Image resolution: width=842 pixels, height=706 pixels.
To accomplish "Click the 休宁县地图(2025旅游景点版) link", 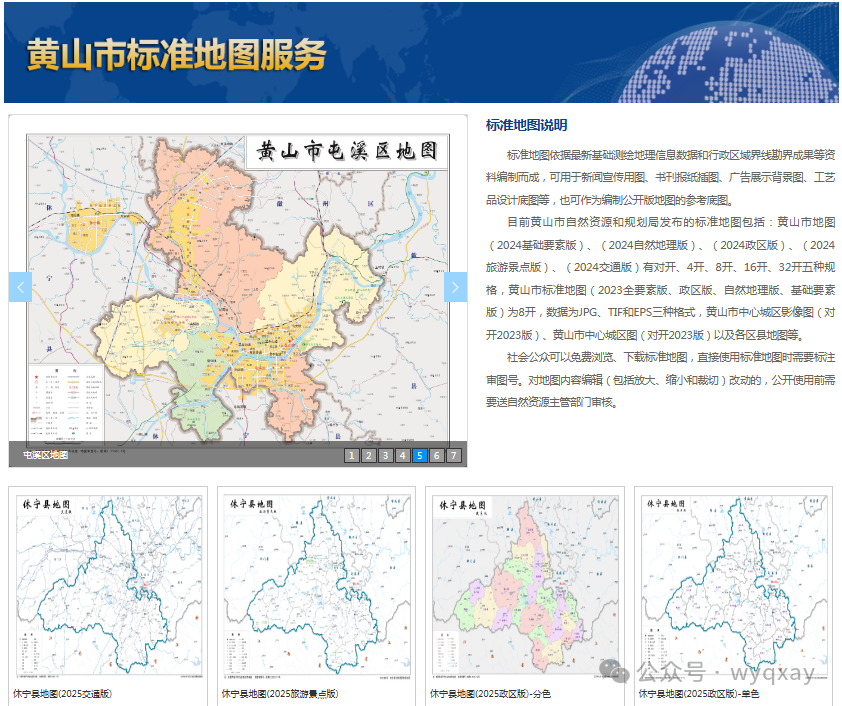I will coord(280,694).
